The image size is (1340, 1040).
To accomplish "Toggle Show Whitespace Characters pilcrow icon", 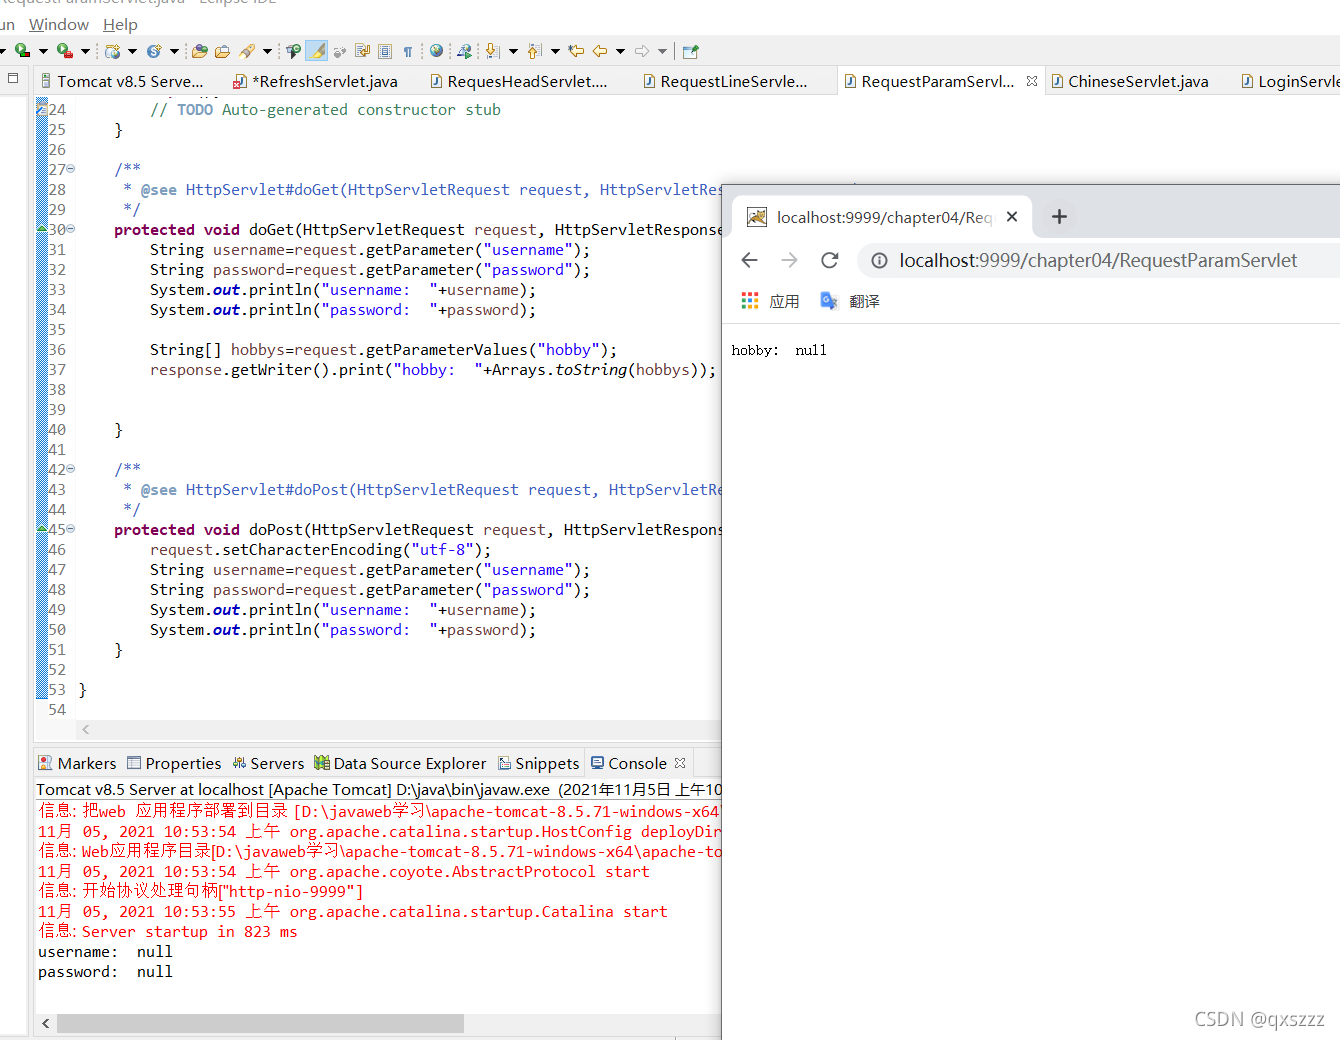I will click(408, 51).
